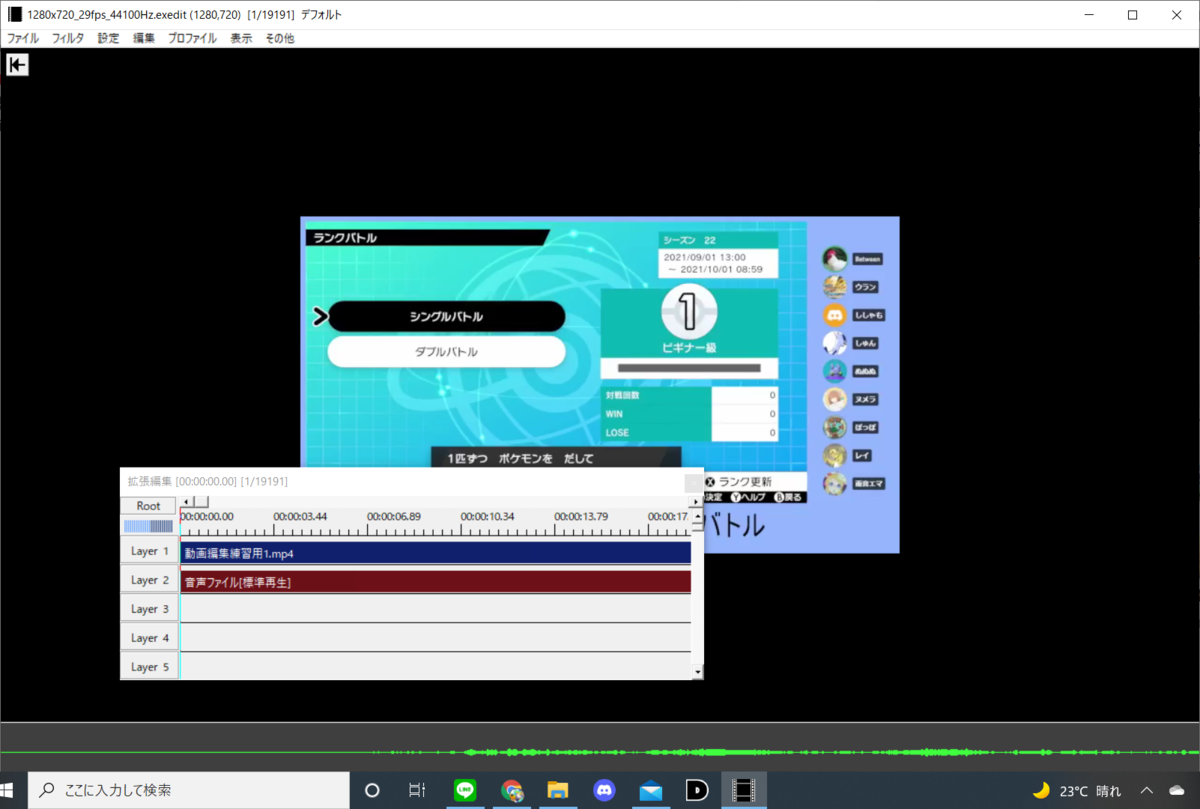Open LINE from the taskbar

465,790
